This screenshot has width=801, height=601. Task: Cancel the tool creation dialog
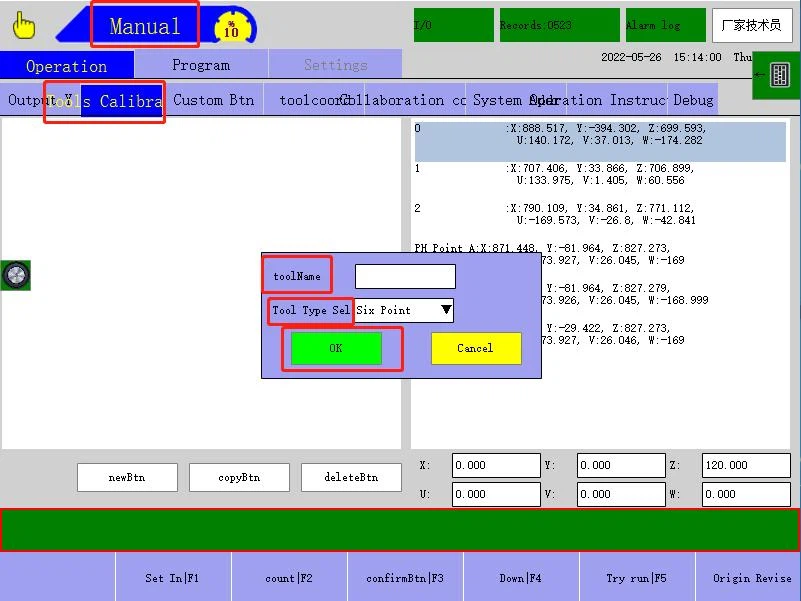point(475,348)
